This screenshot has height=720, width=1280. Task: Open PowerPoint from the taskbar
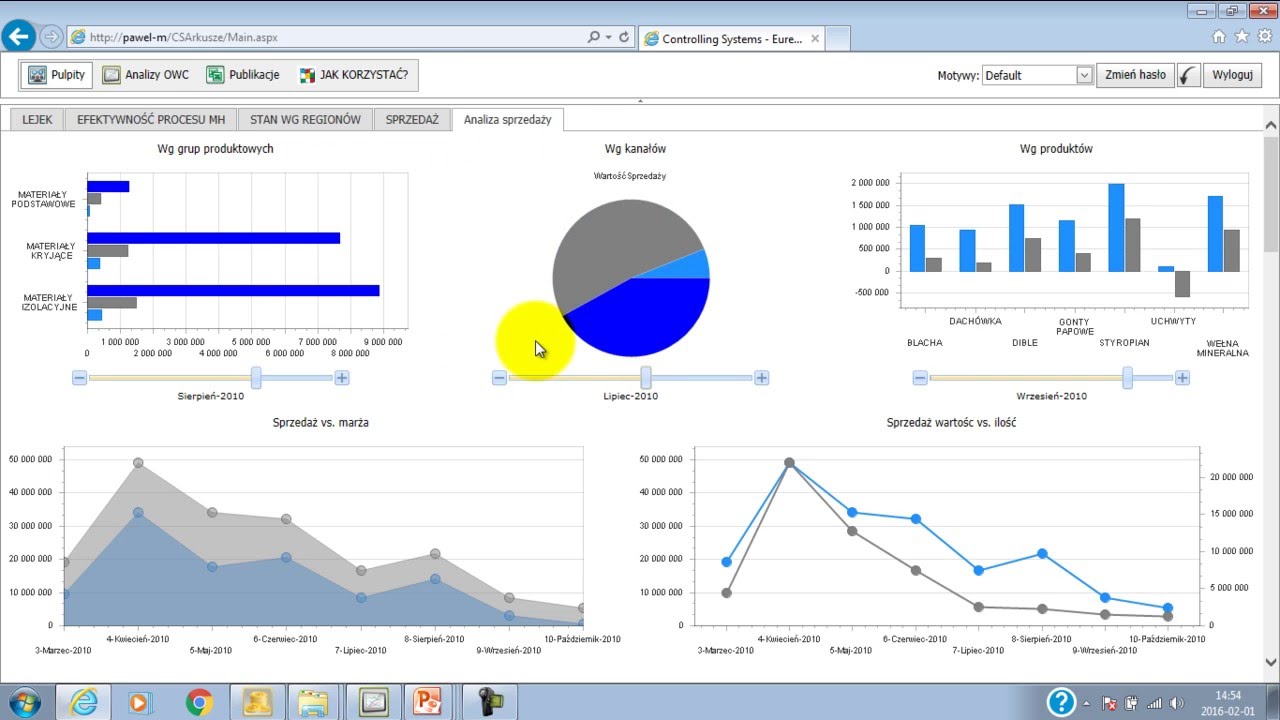[429, 702]
